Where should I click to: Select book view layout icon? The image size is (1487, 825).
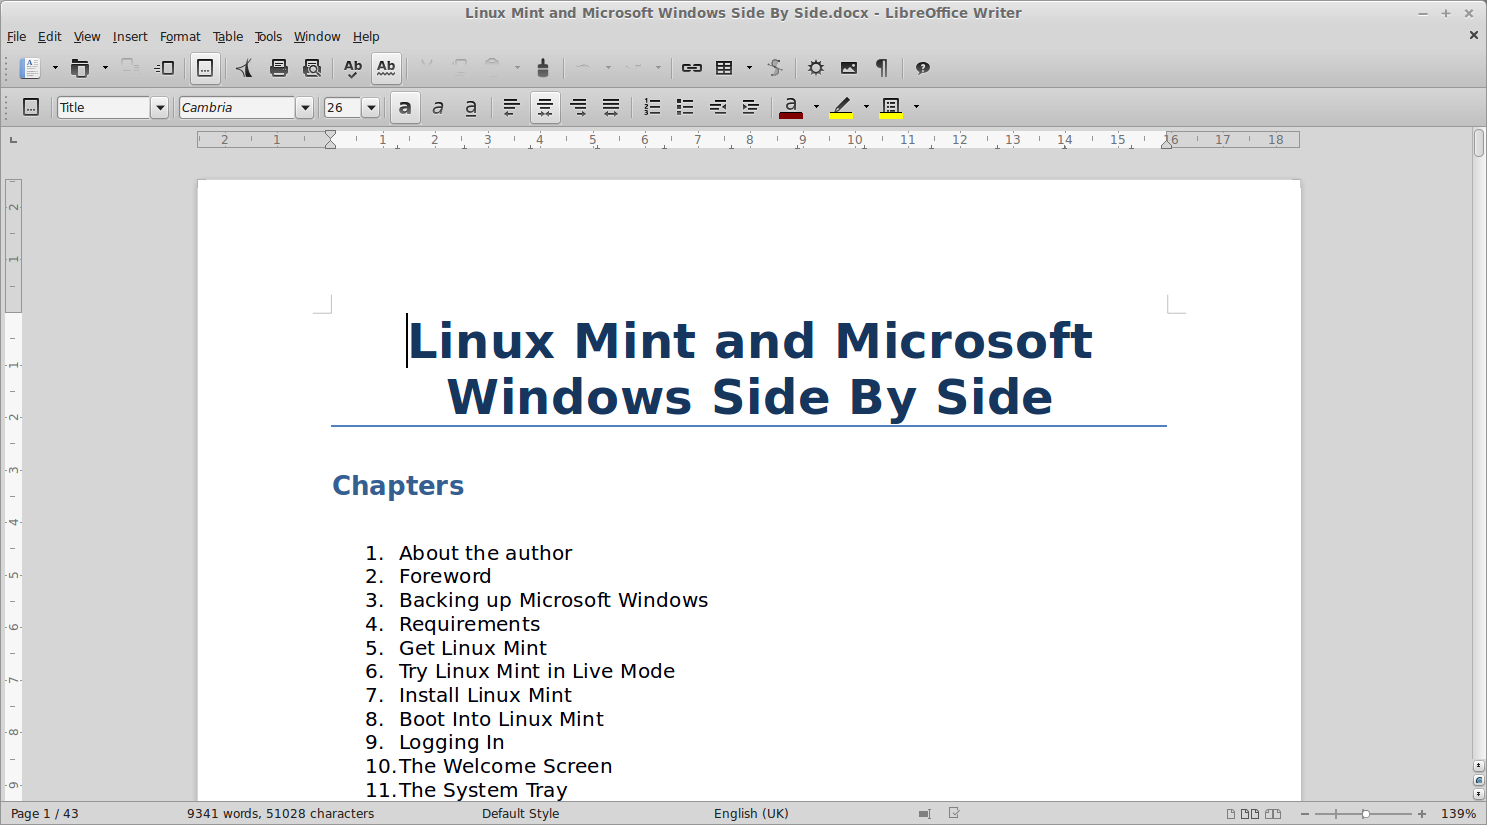tap(1273, 814)
